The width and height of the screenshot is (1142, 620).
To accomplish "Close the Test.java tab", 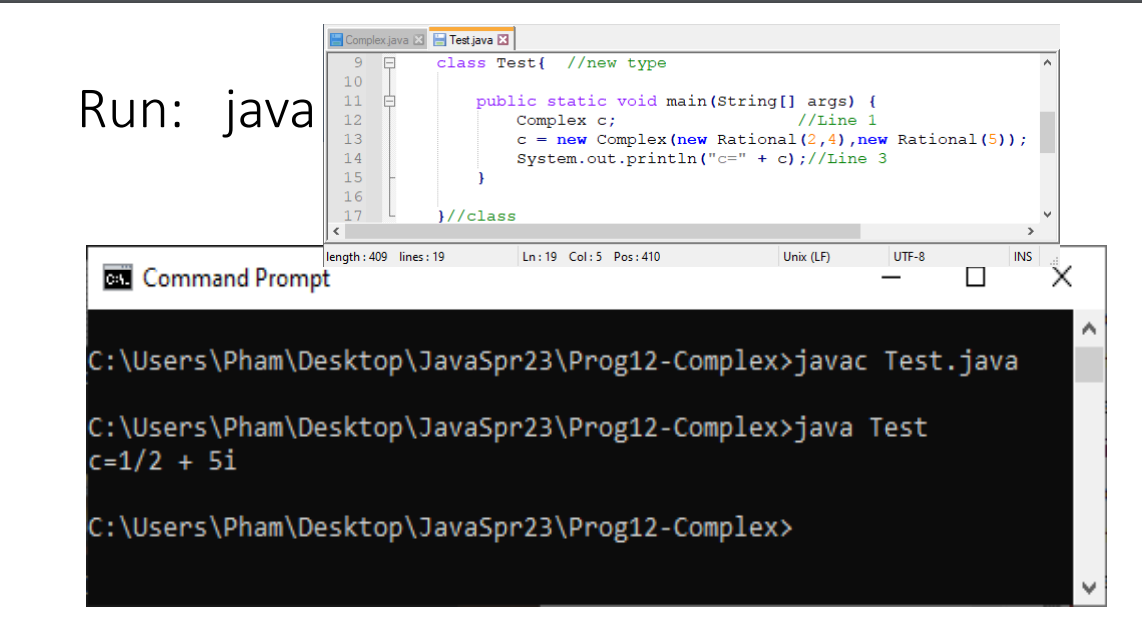I will point(503,39).
